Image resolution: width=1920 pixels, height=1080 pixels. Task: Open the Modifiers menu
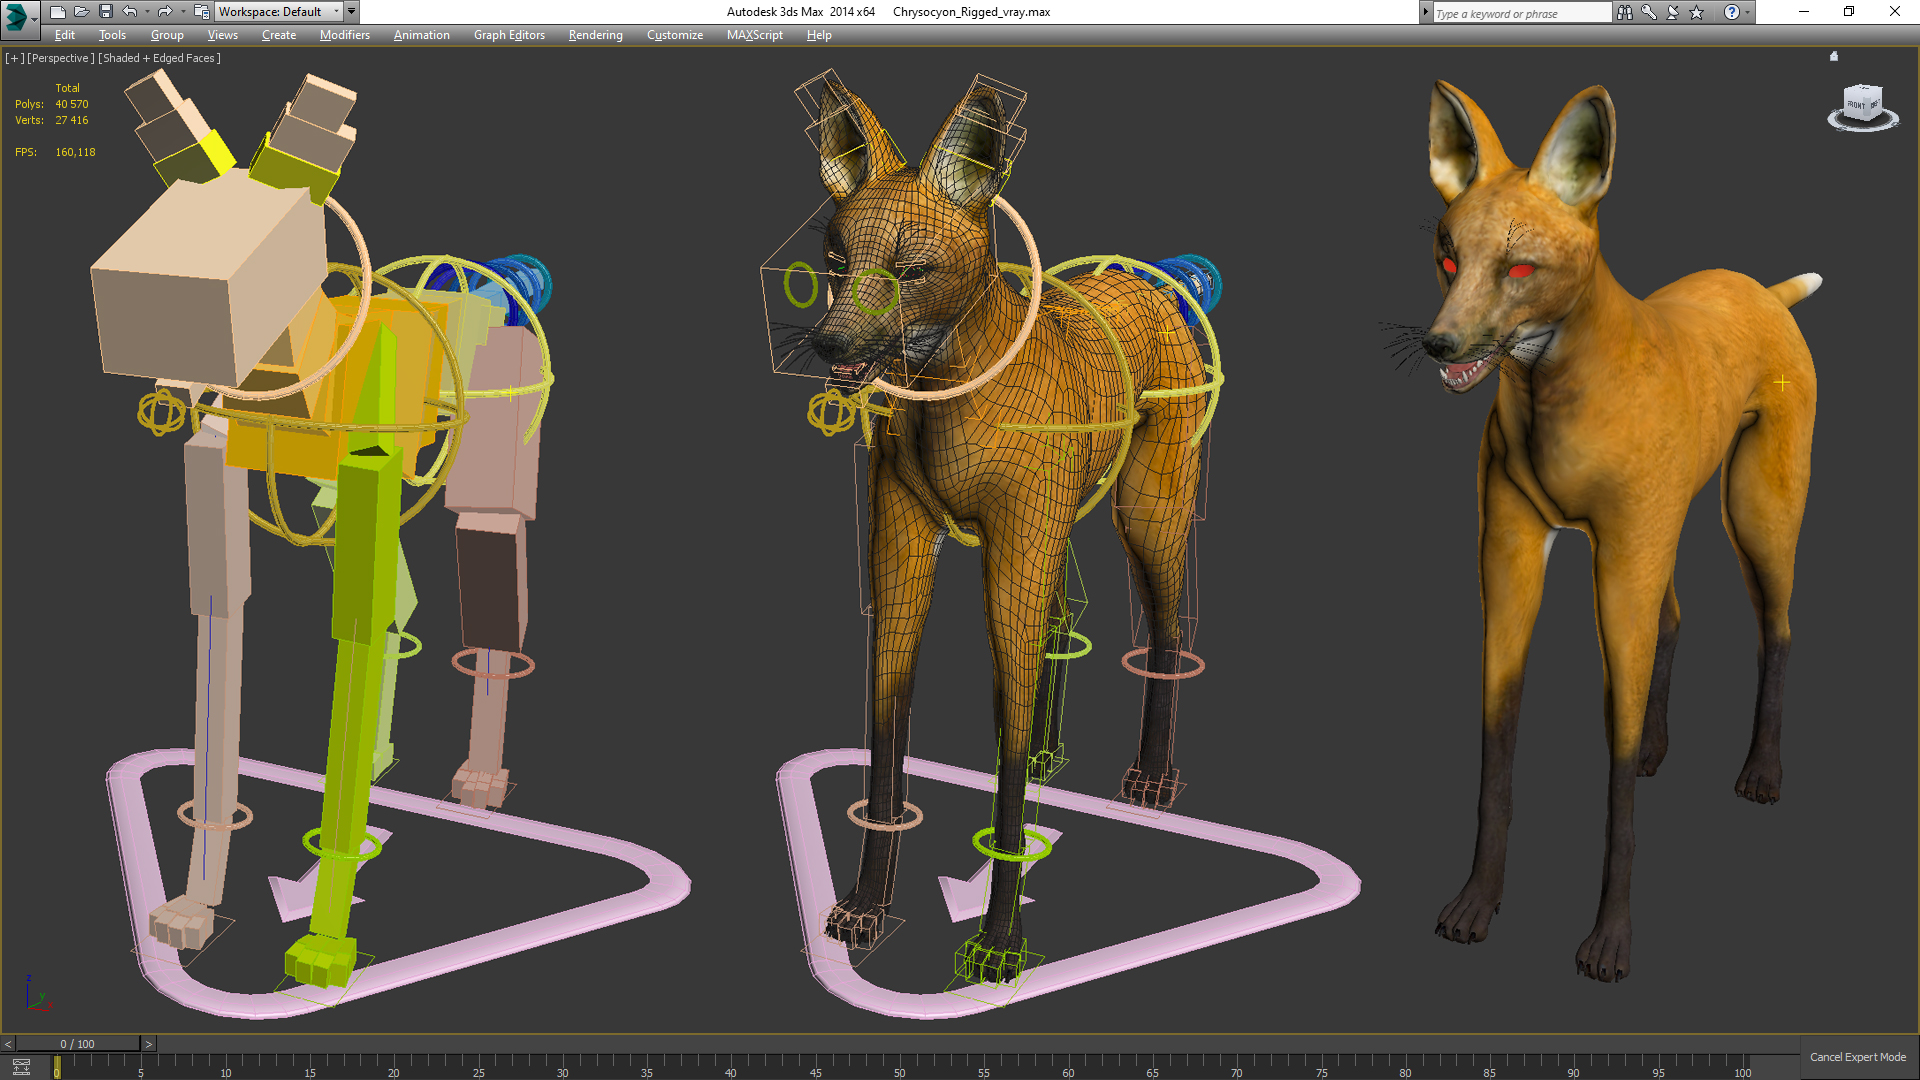(x=344, y=35)
